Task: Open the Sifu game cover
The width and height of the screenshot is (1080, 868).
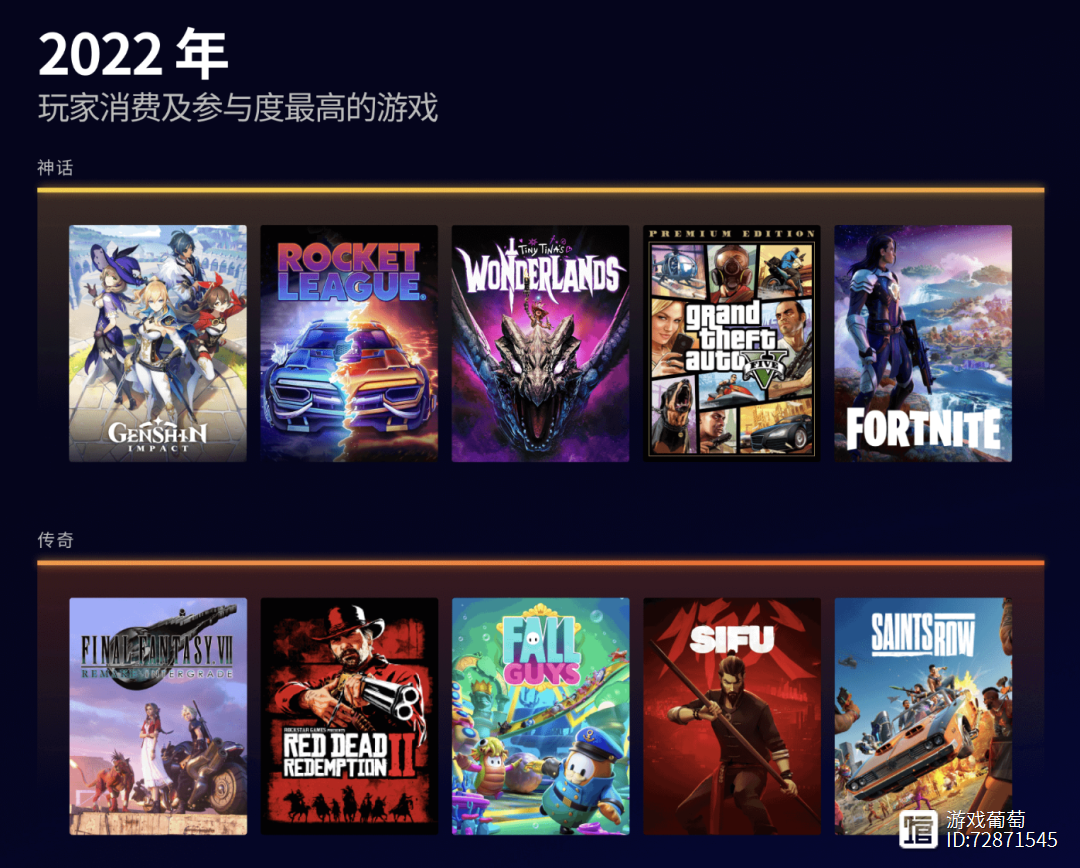Action: click(732, 716)
